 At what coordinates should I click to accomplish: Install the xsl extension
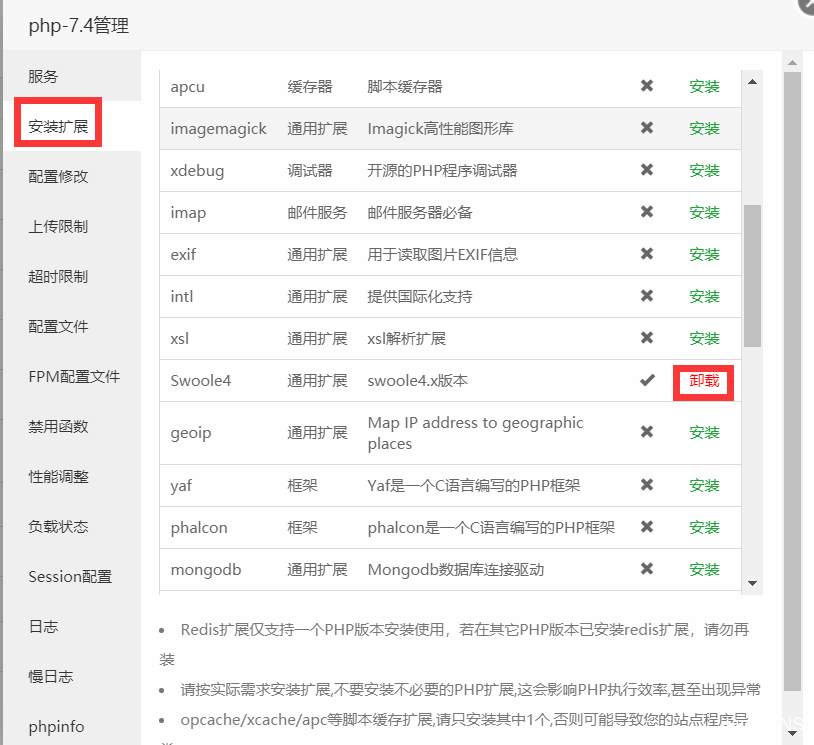pos(704,338)
